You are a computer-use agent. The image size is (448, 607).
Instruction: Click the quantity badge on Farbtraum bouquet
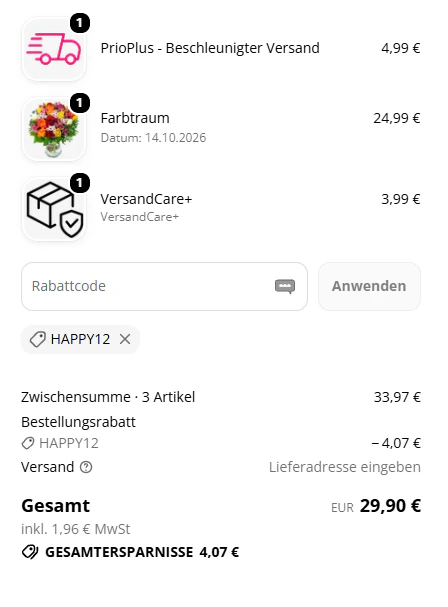click(x=80, y=103)
